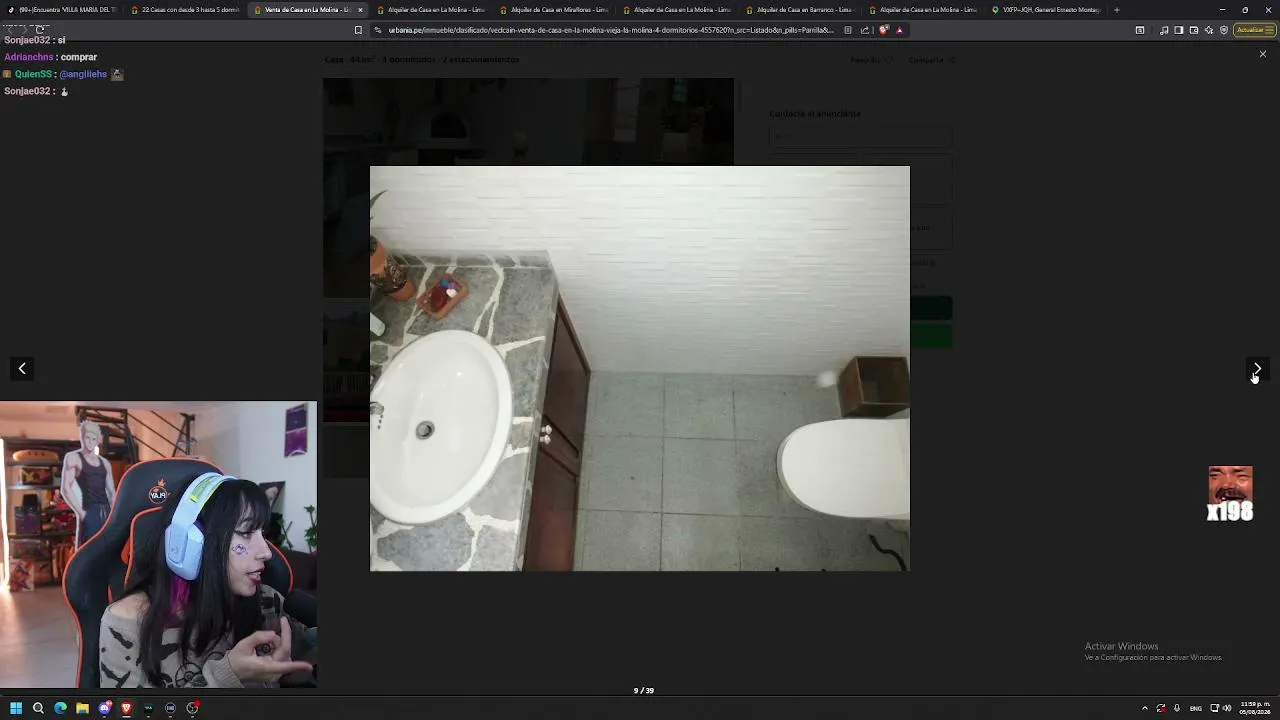Go to the next gallery photo
This screenshot has width=1280, height=720.
1257,369
